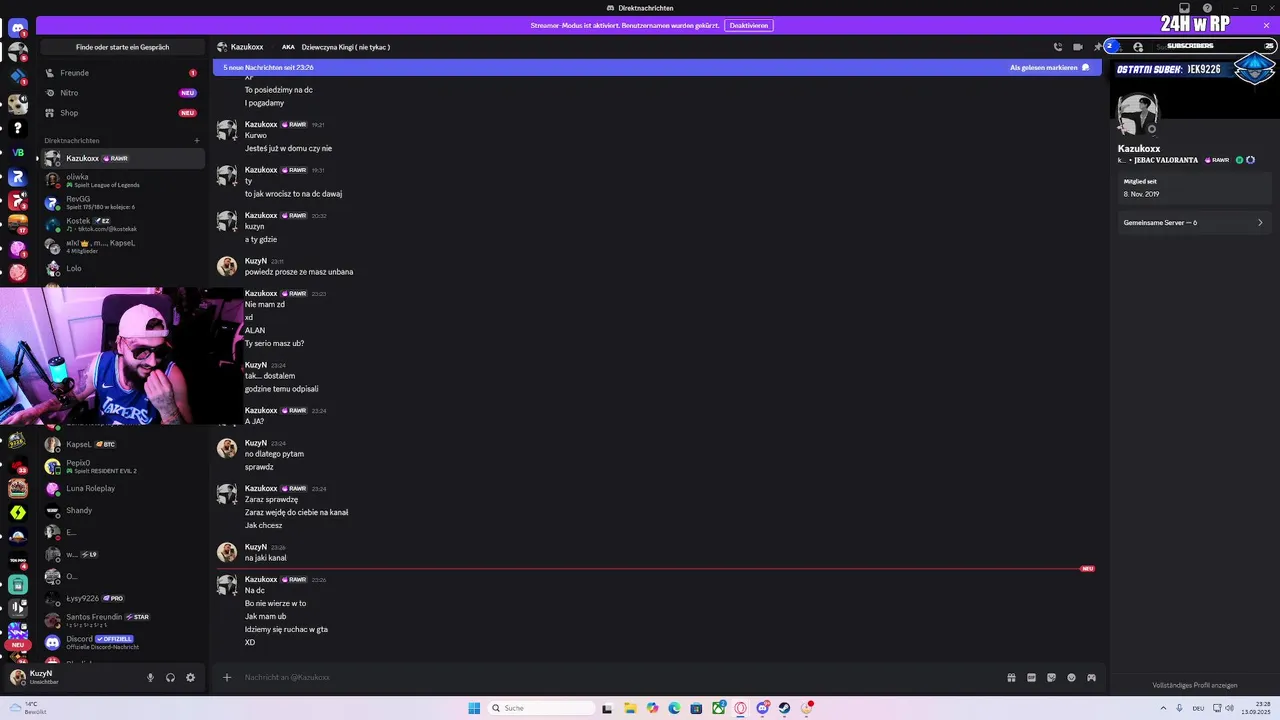Open Kazukoxx direct message
Image resolution: width=1280 pixels, height=720 pixels.
coord(121,158)
